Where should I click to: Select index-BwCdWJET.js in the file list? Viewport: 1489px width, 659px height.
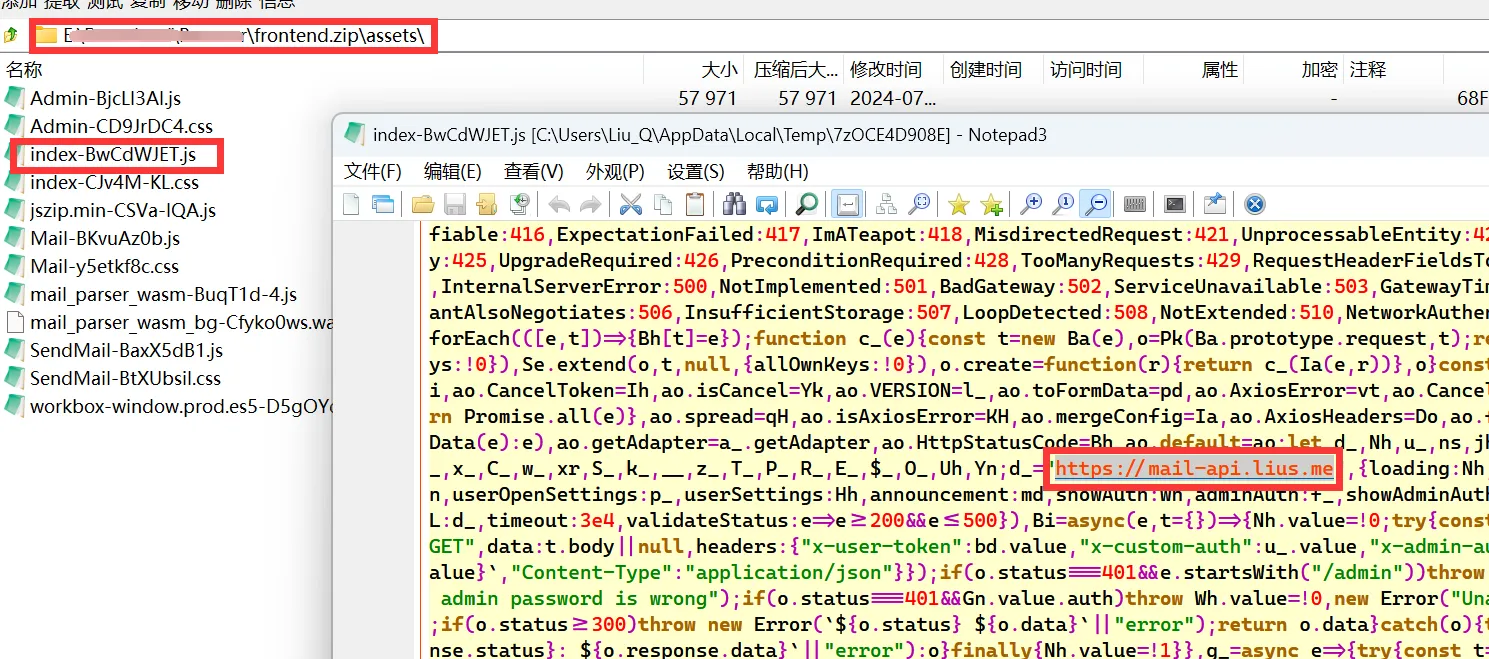(112, 155)
